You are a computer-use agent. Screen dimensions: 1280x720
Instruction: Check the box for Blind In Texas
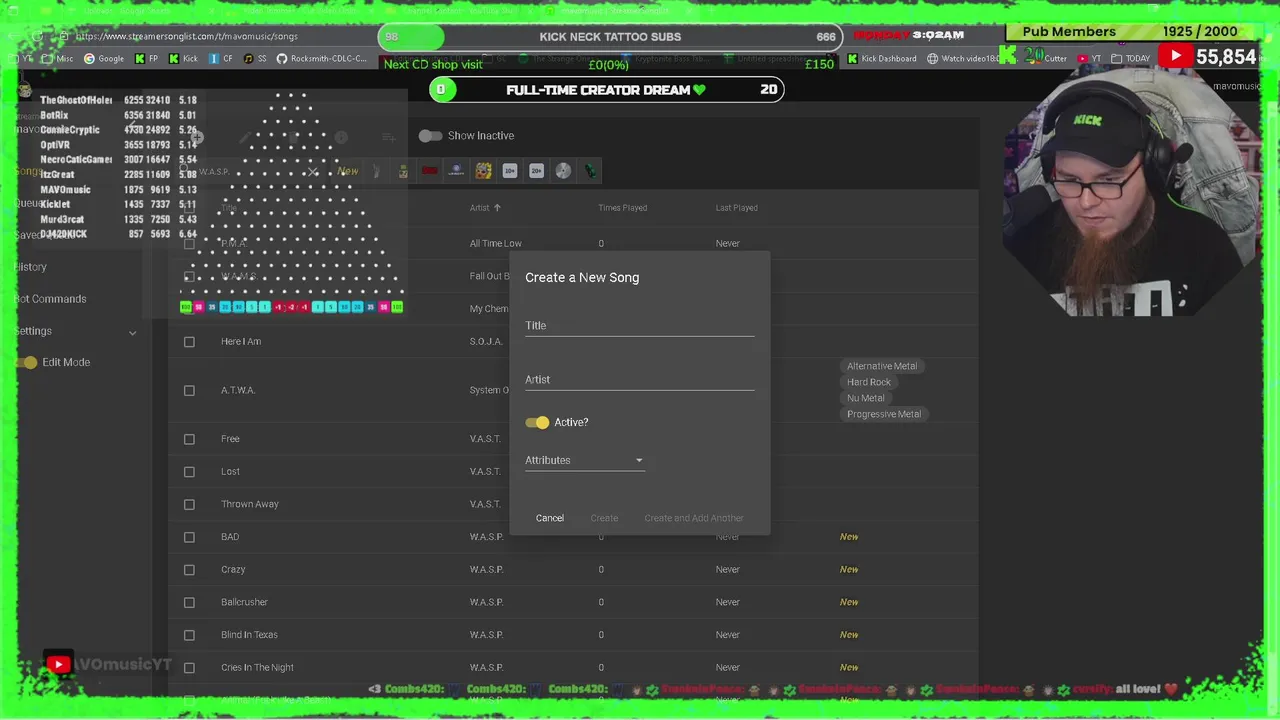[189, 635]
